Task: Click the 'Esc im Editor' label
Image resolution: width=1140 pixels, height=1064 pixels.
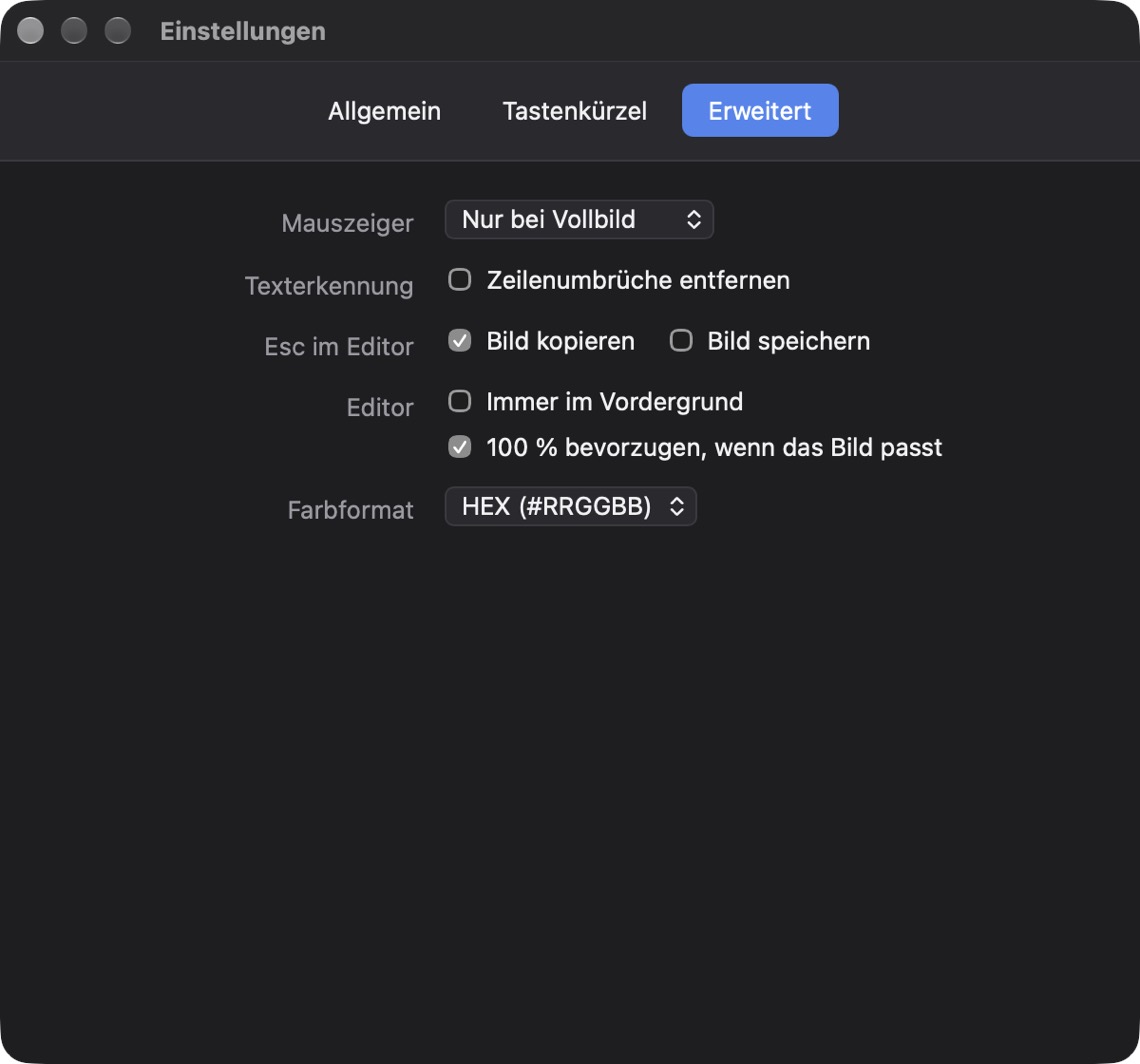Action: (339, 347)
